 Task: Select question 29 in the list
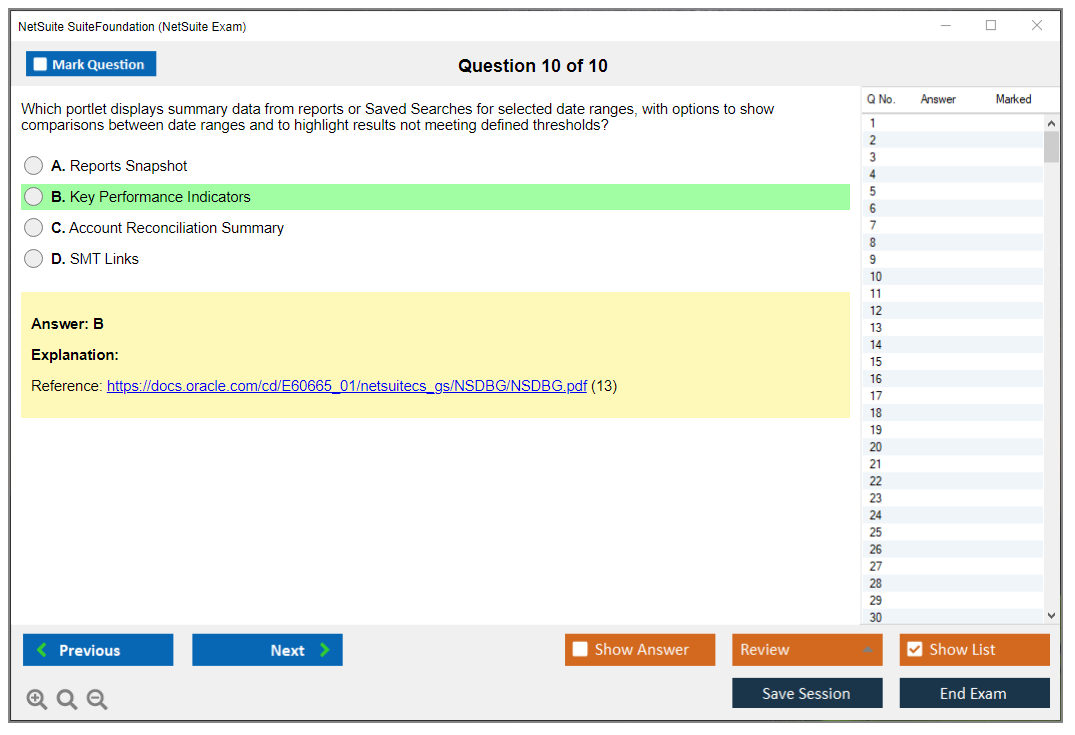pos(952,601)
